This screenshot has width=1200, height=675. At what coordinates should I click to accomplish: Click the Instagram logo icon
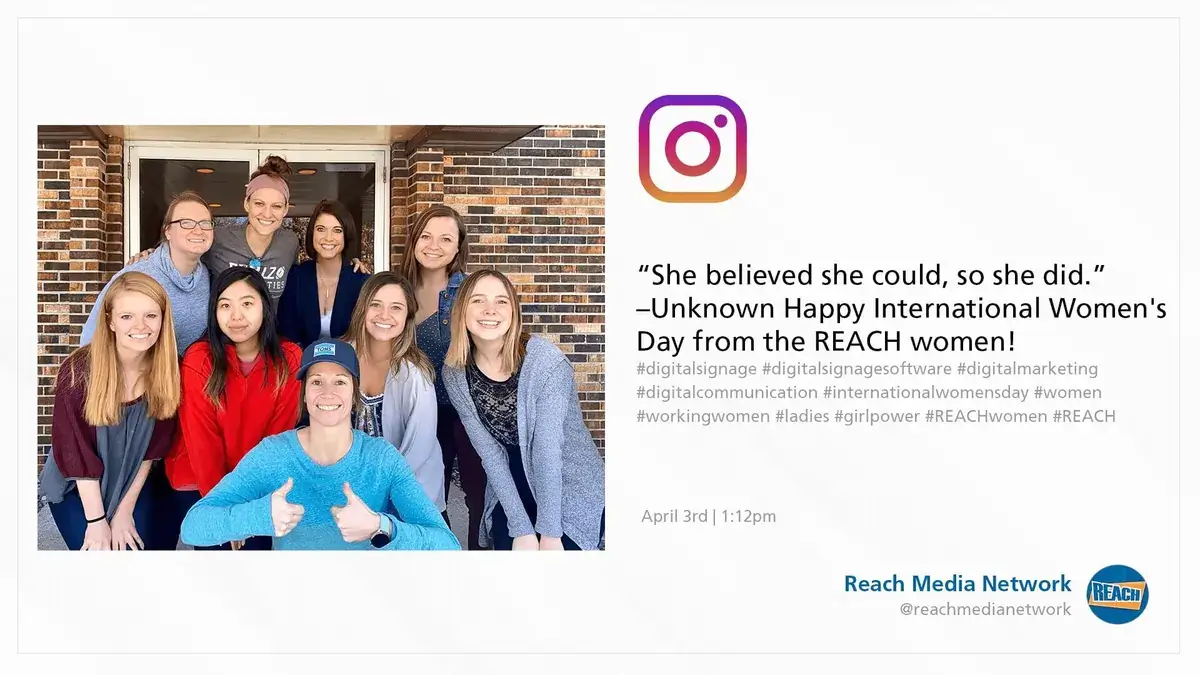(x=692, y=148)
